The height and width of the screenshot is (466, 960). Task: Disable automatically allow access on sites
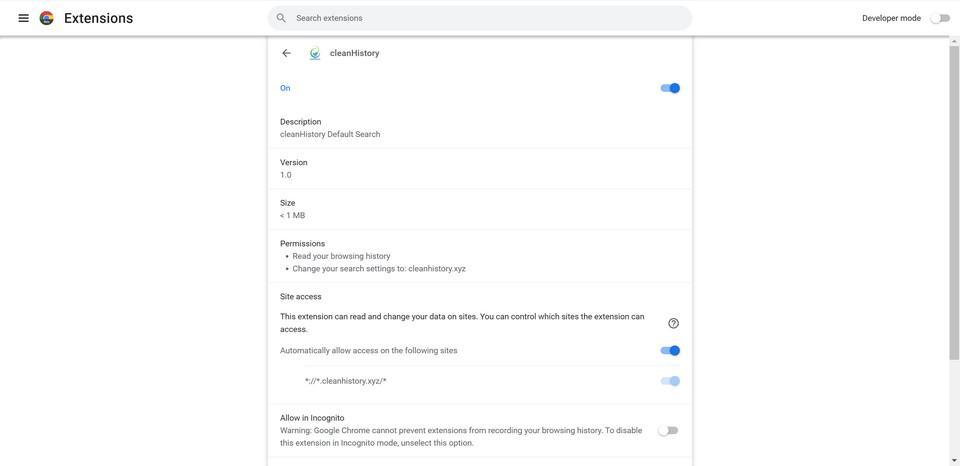point(670,351)
